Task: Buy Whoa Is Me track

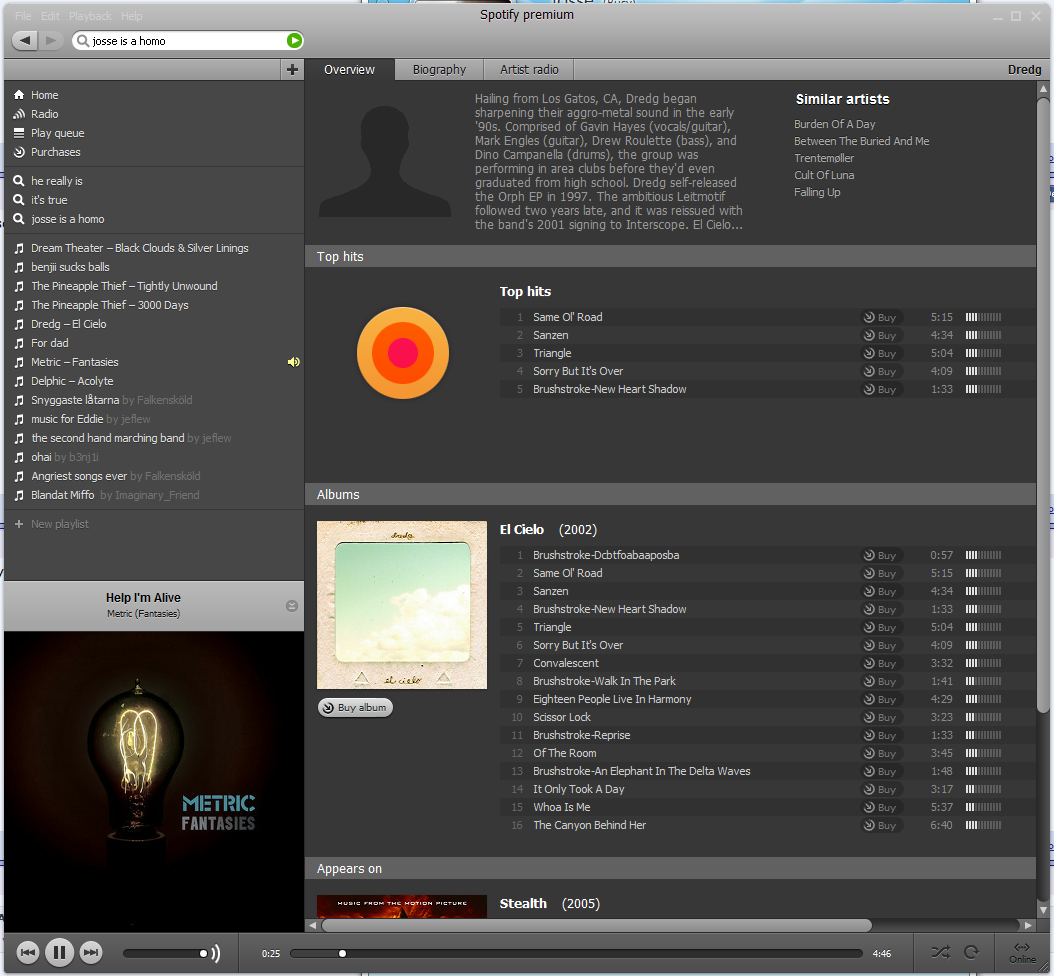Action: coord(880,807)
